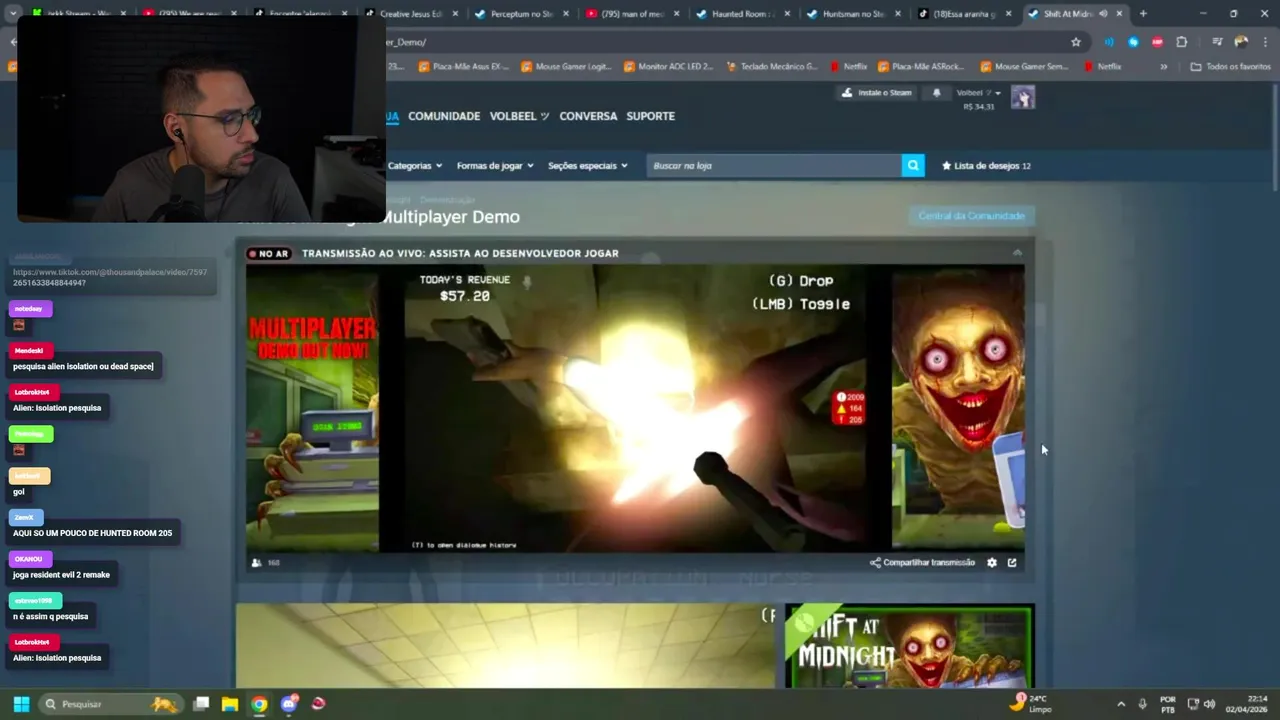Expand hidden system tray icons
Screen dimensions: 1280x720
1120,704
